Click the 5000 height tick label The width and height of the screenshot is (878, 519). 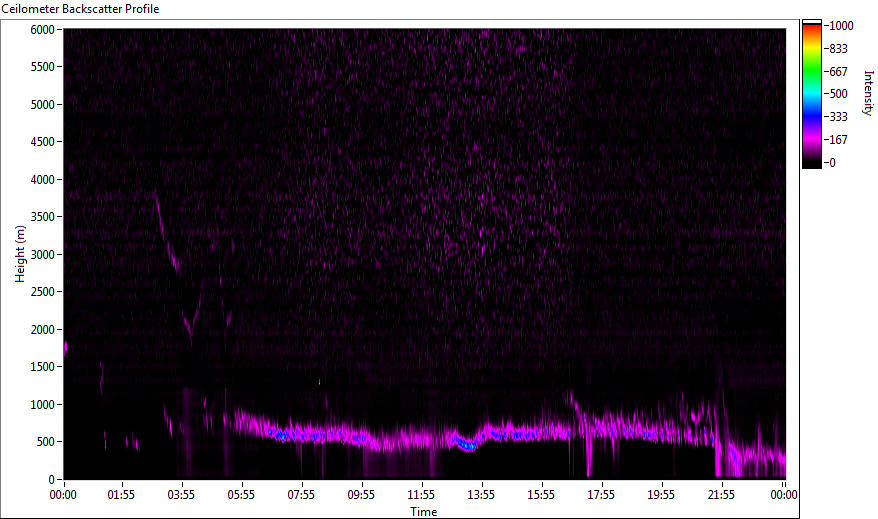43,105
